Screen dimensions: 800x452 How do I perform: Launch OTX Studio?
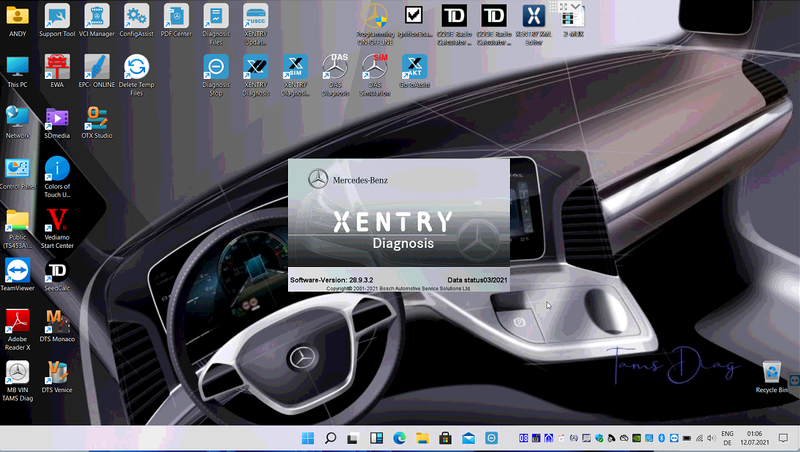coord(96,122)
